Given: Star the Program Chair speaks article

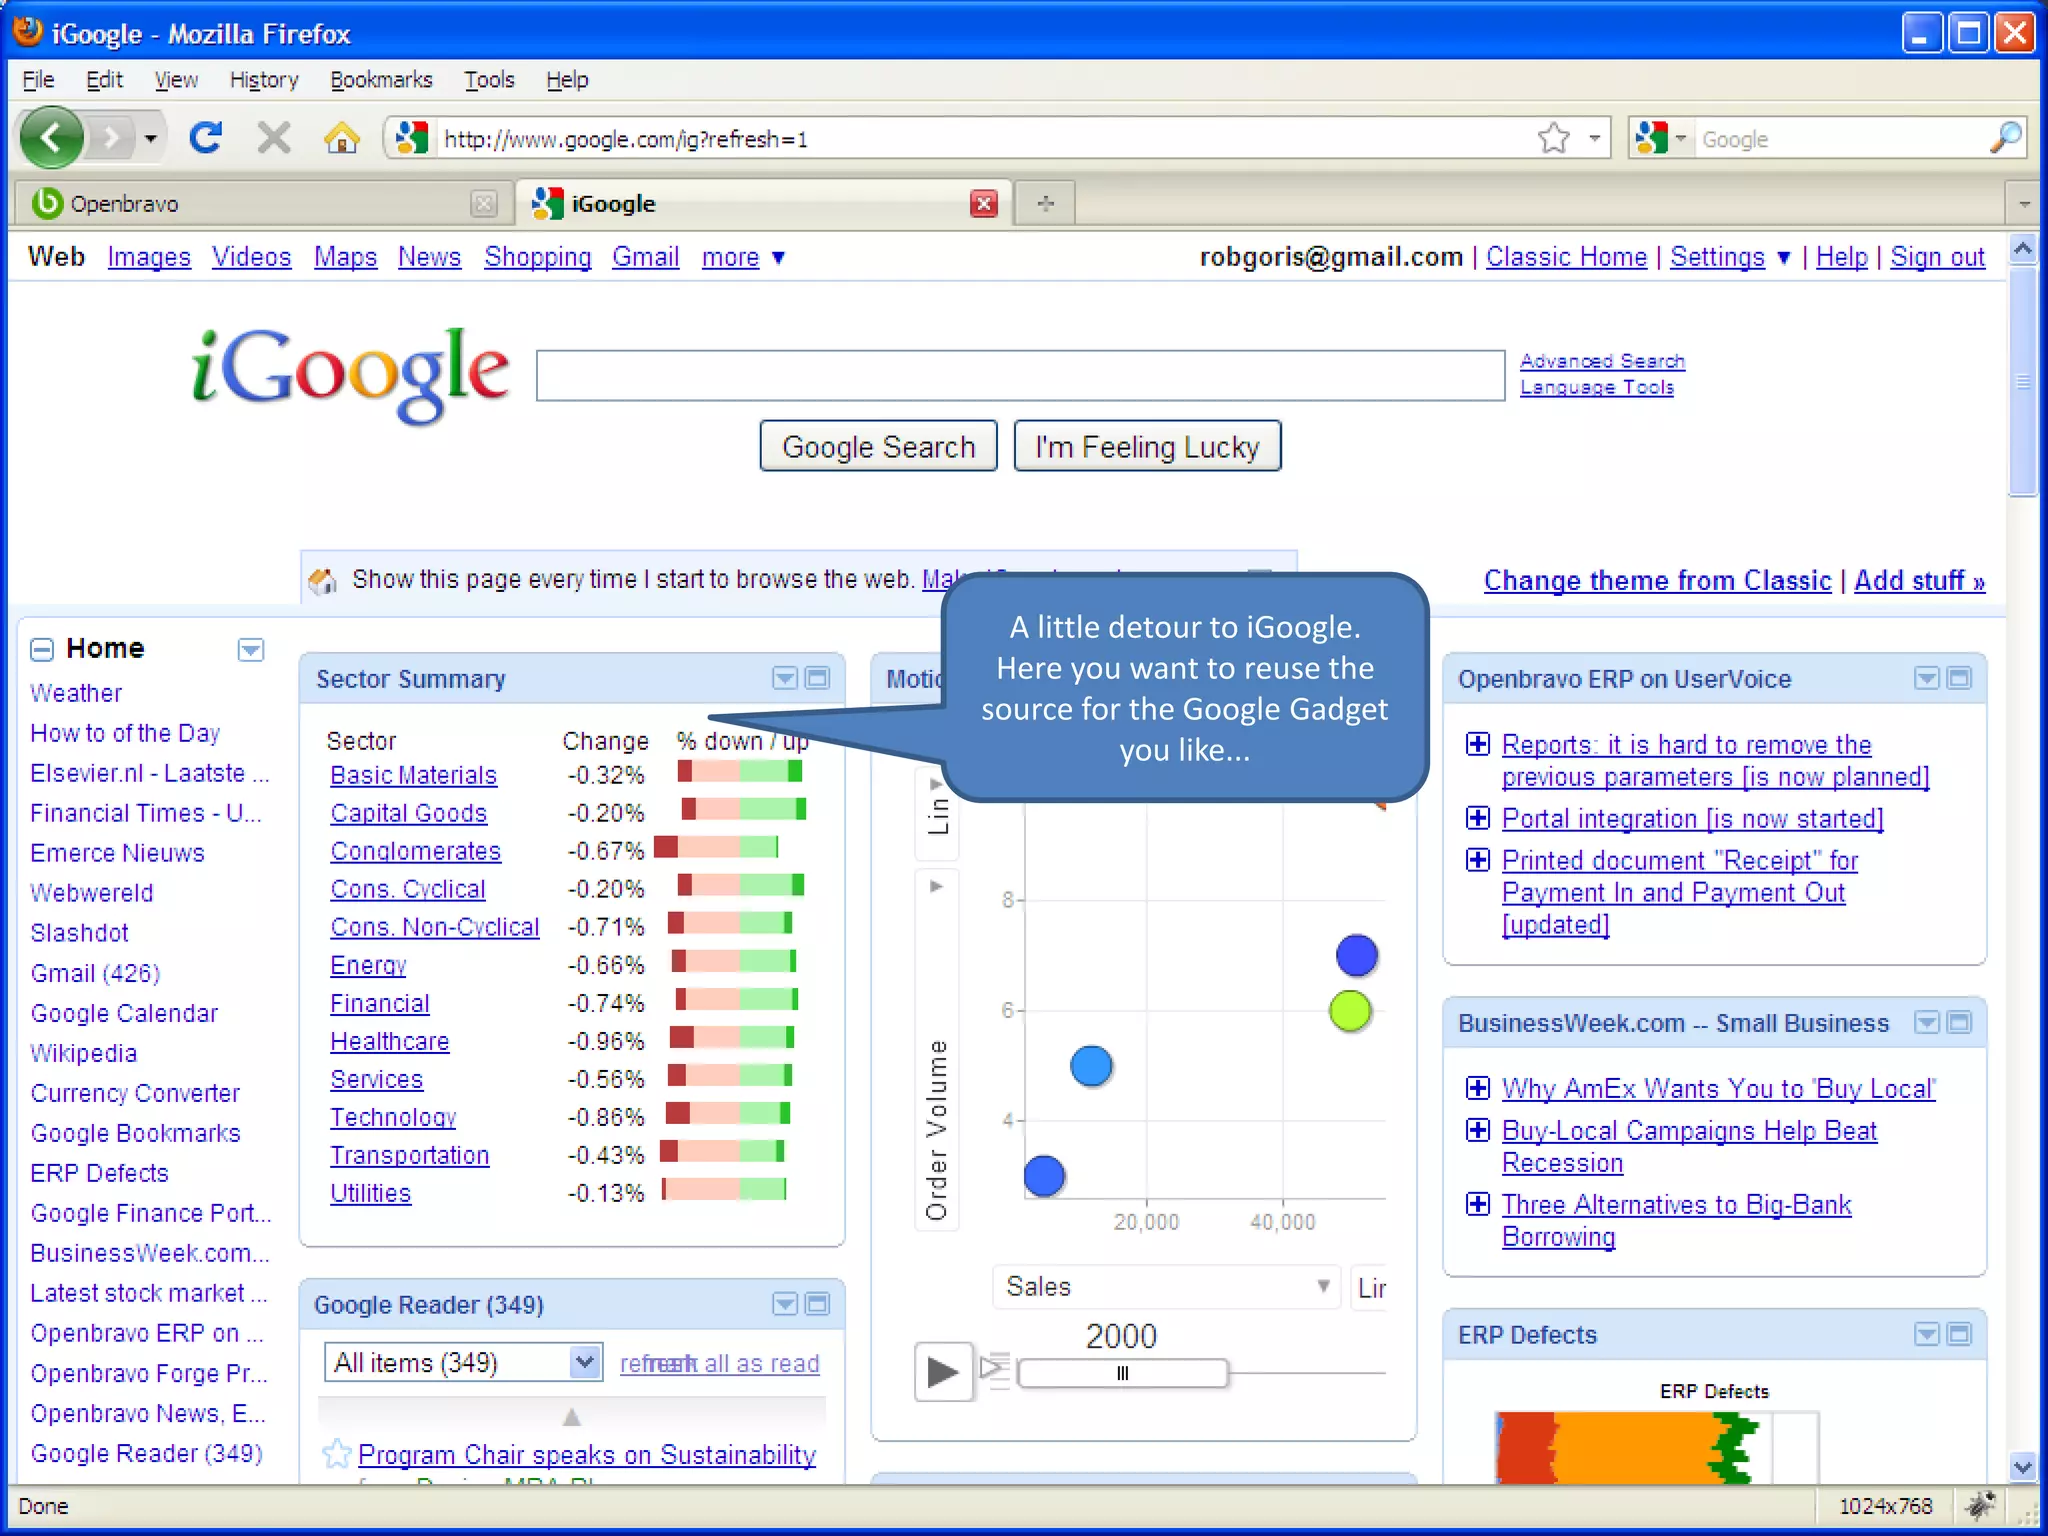Looking at the screenshot, I should tap(337, 1454).
